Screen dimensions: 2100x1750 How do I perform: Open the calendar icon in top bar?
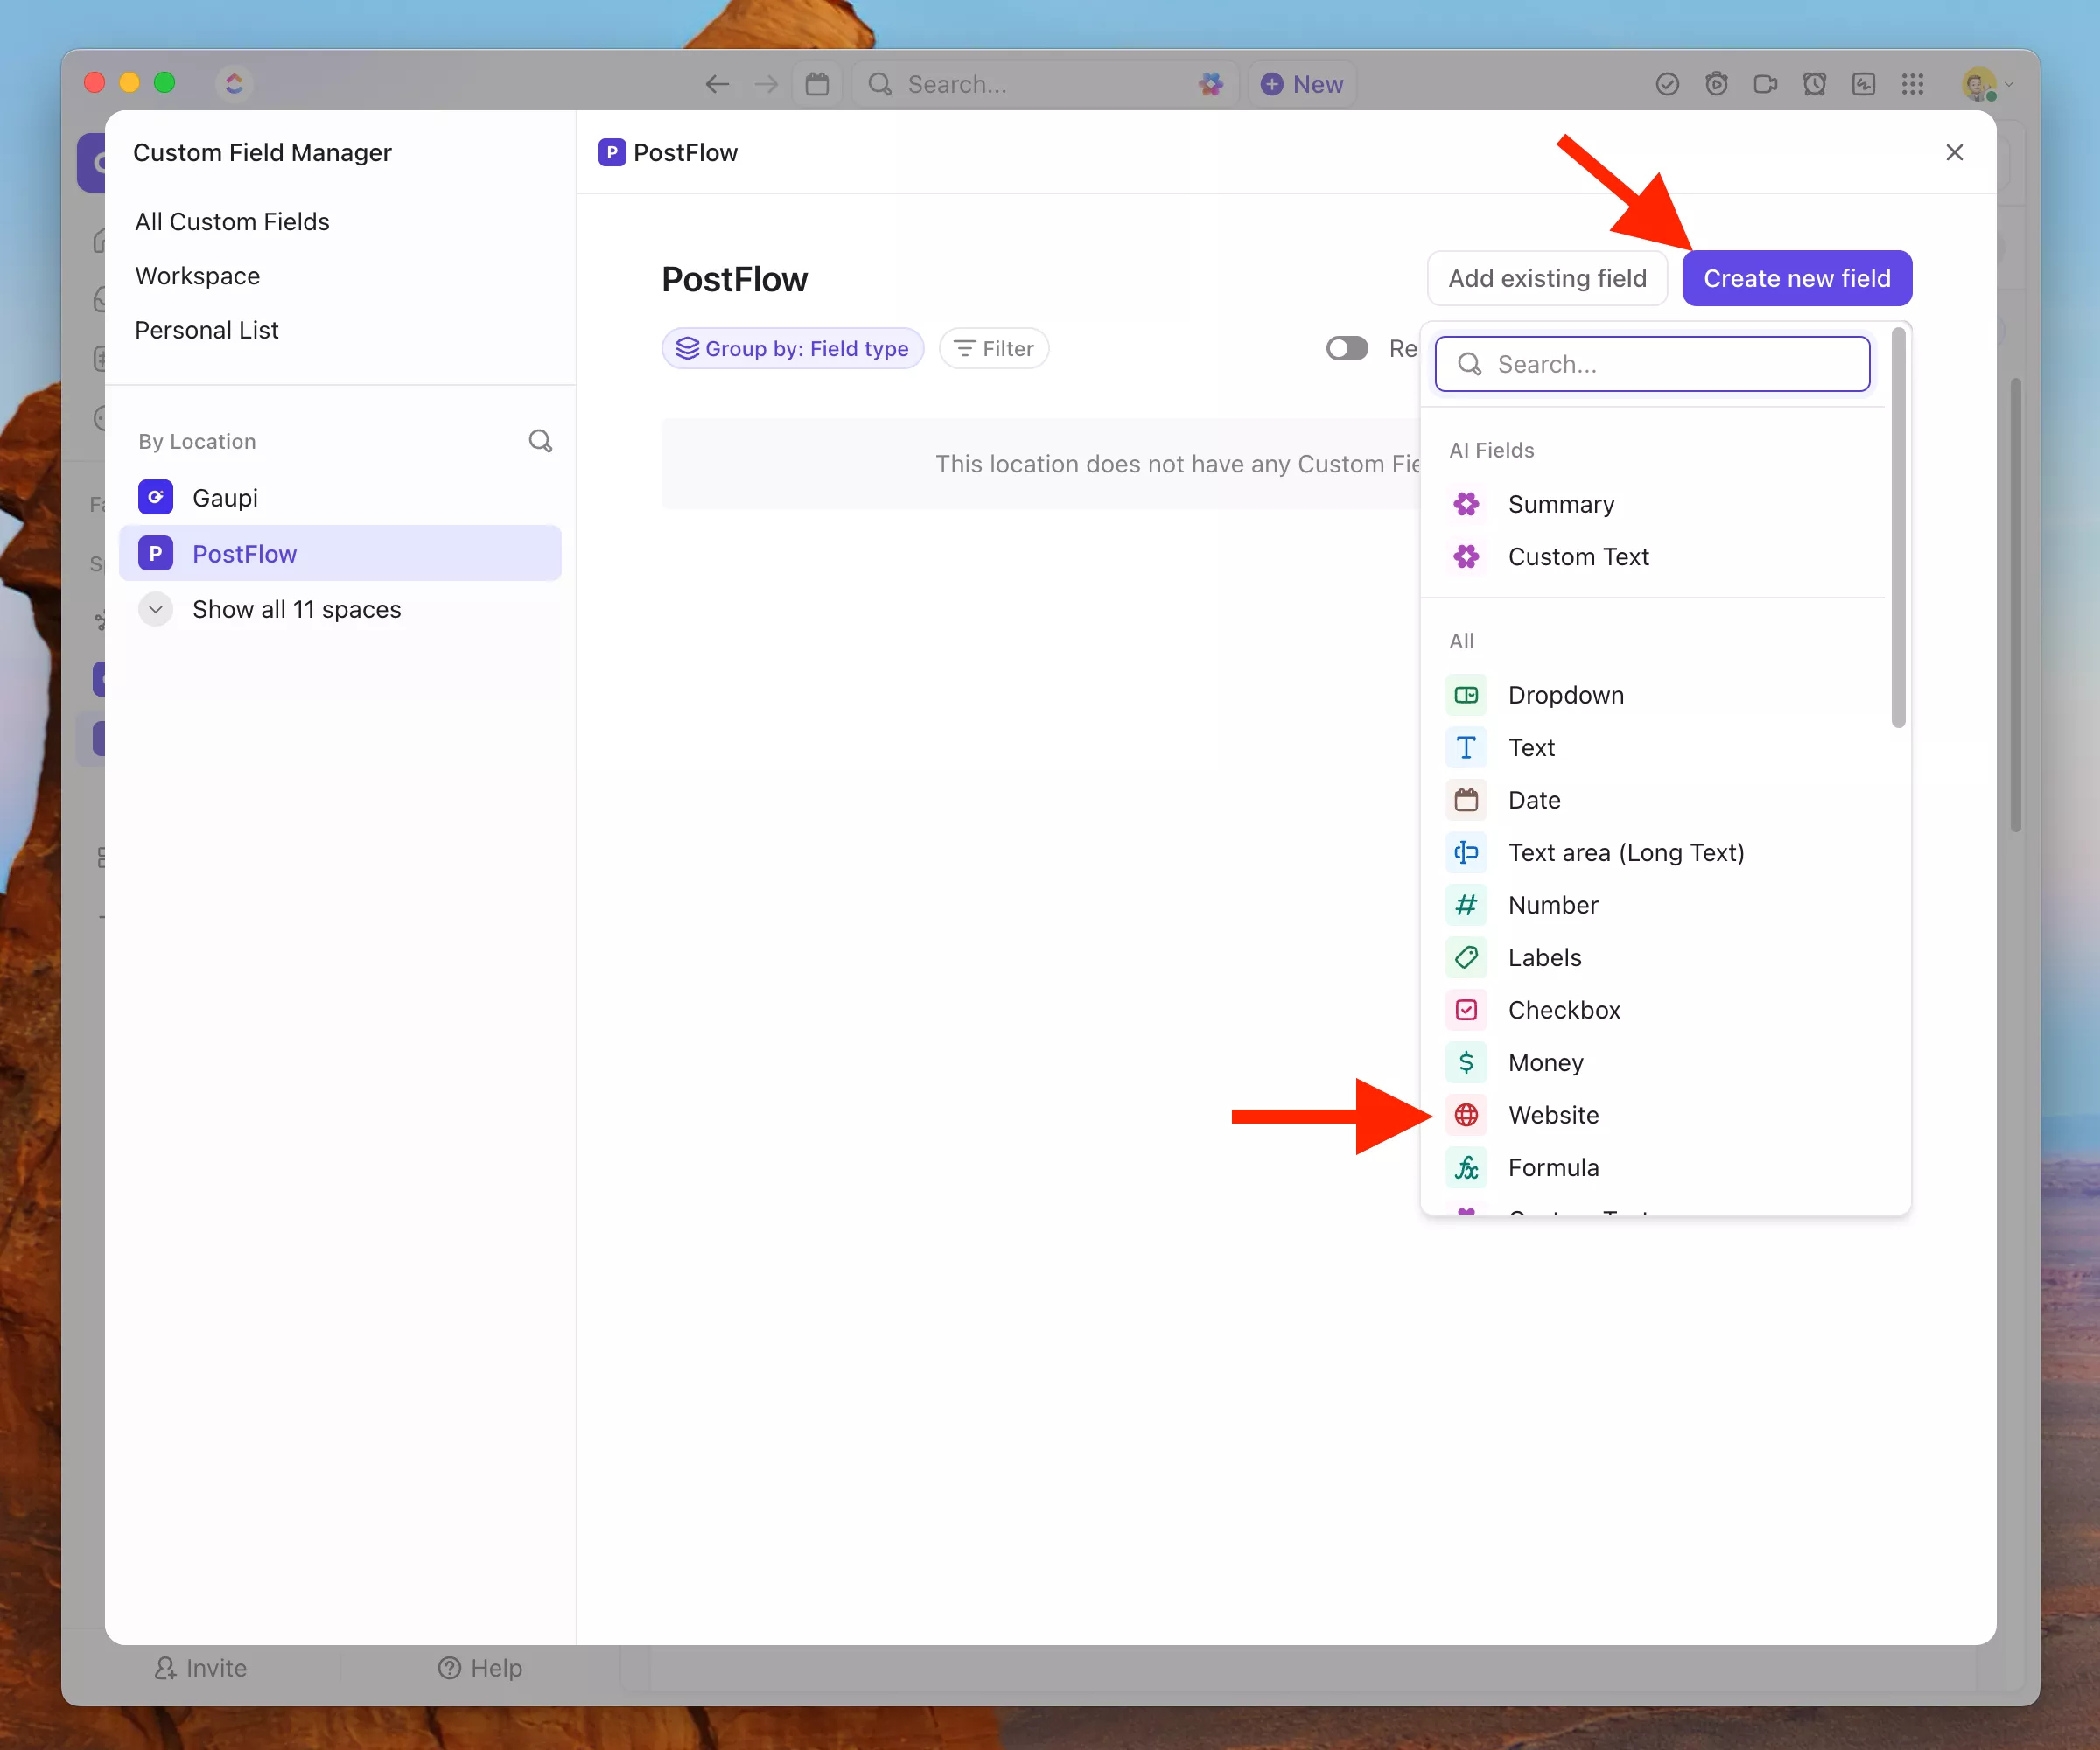tap(817, 84)
